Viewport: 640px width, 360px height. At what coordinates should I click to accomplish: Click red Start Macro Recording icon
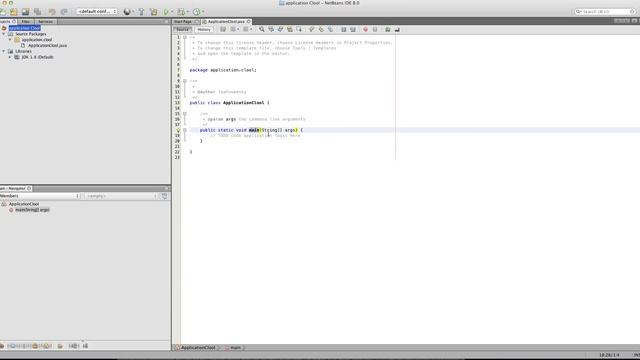tap(365, 29)
